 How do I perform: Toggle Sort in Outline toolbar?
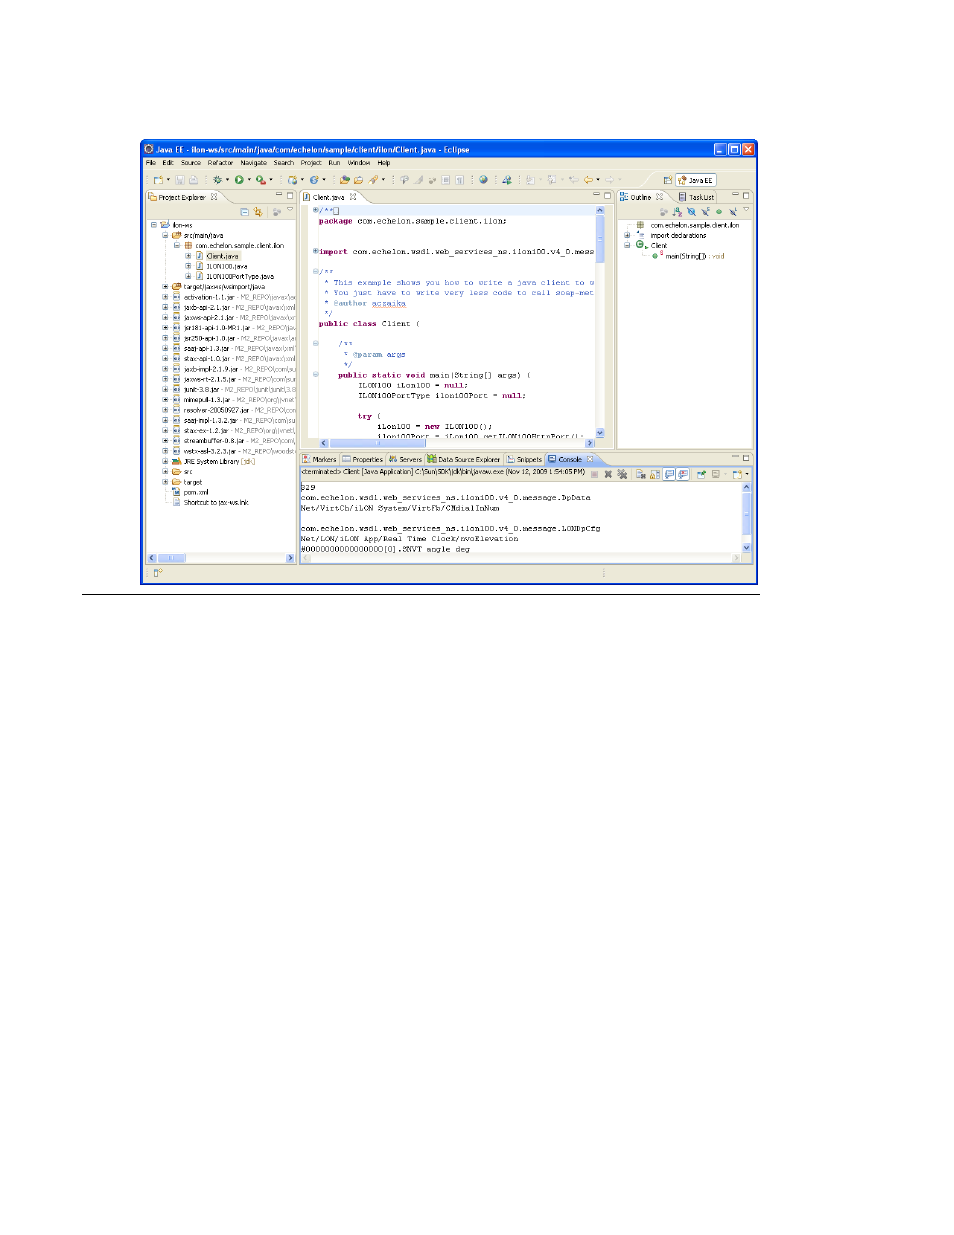click(x=677, y=211)
